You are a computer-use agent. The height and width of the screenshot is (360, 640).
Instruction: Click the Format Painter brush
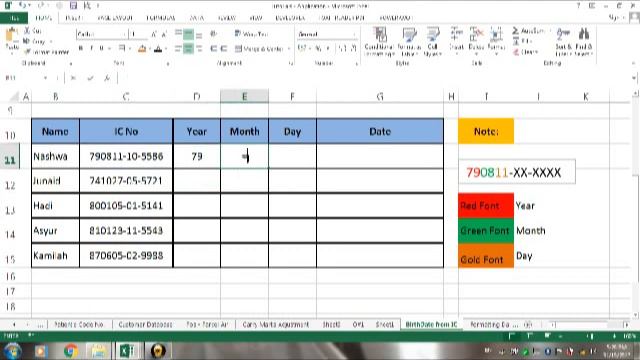[27, 52]
